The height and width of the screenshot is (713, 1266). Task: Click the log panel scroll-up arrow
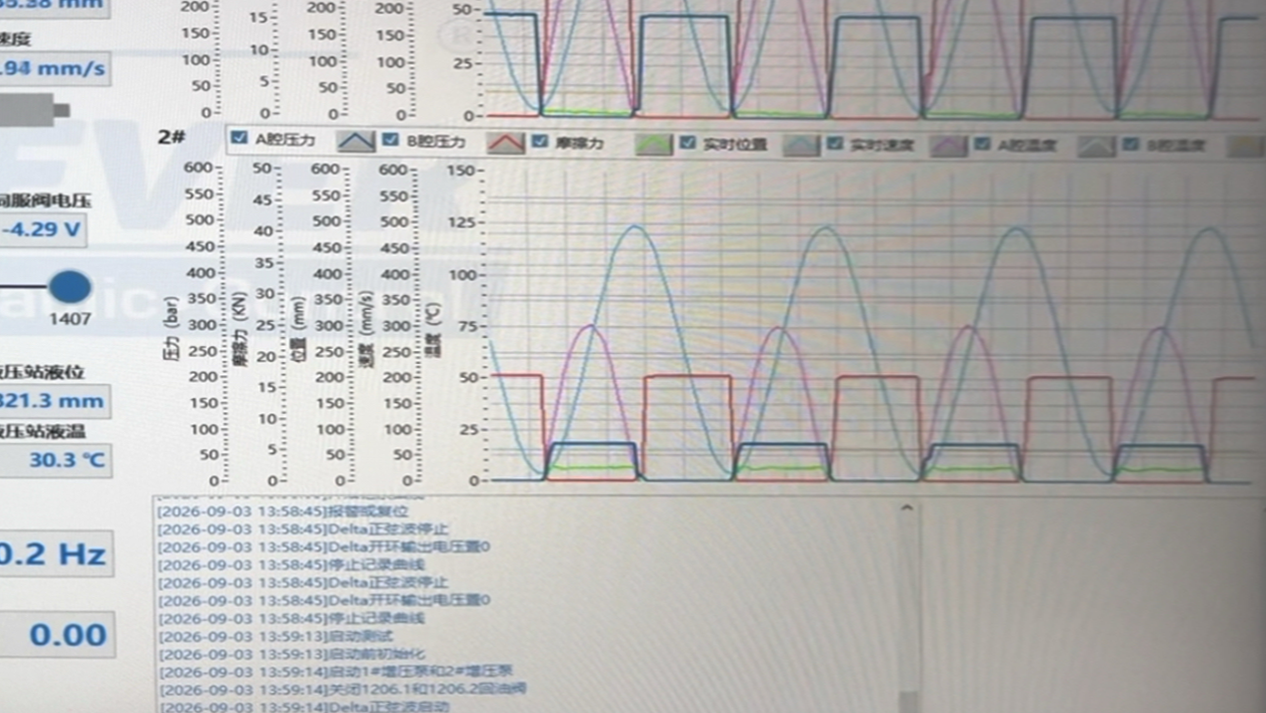[906, 508]
